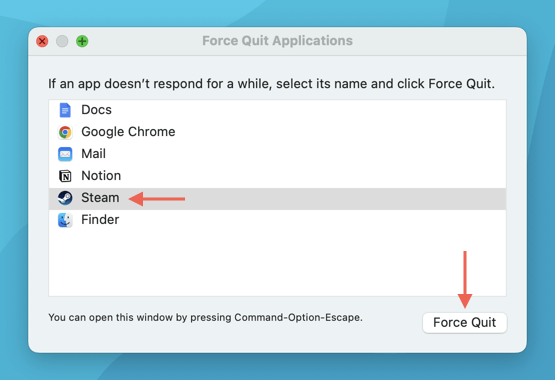555x380 pixels.
Task: Click empty area below Finder in list
Action: point(277,263)
